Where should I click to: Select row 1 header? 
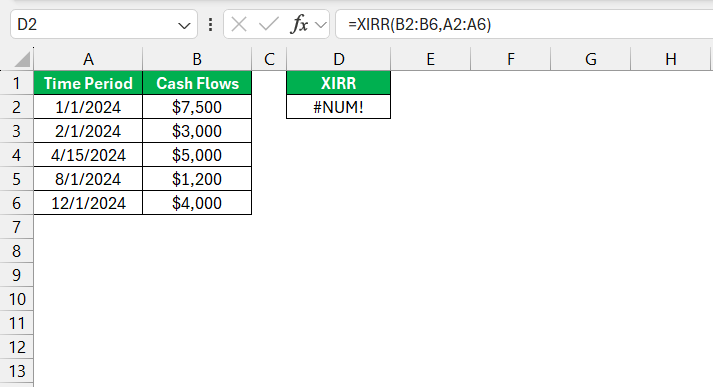click(x=16, y=83)
